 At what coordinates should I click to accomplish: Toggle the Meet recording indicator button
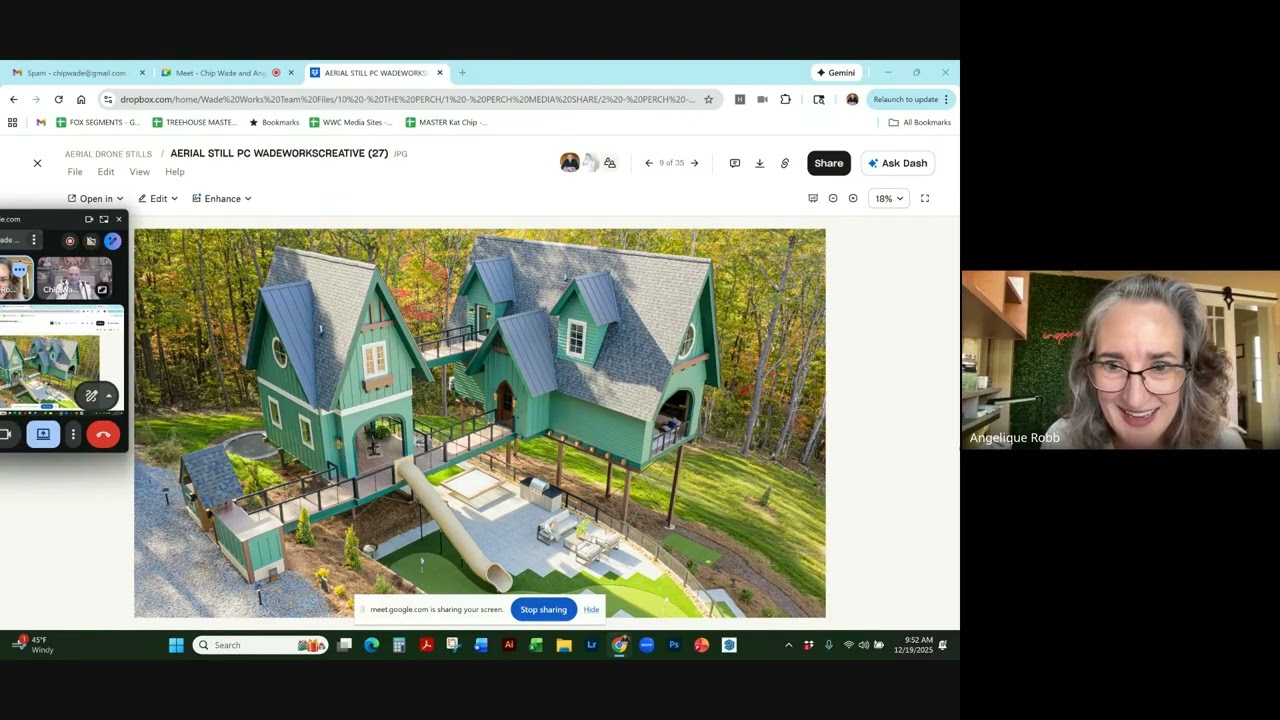coord(69,240)
